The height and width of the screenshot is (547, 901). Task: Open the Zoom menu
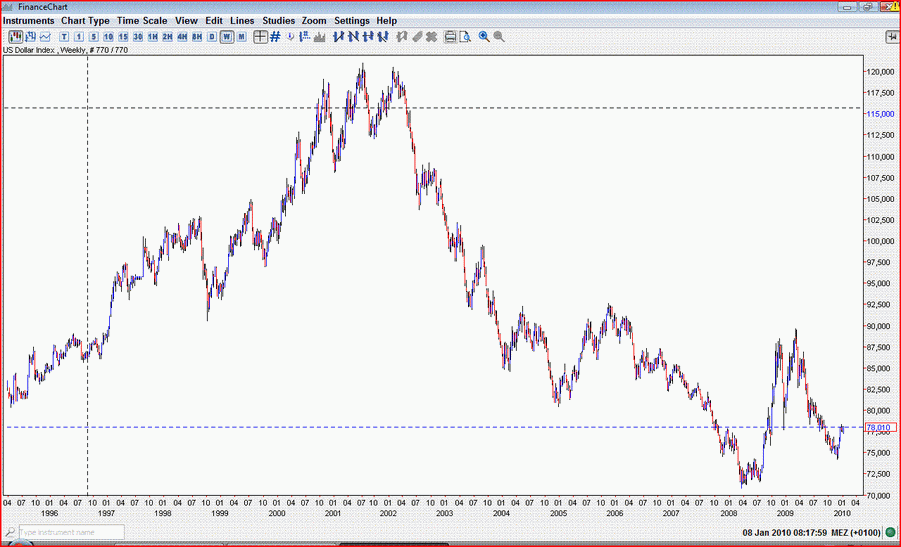tap(314, 21)
